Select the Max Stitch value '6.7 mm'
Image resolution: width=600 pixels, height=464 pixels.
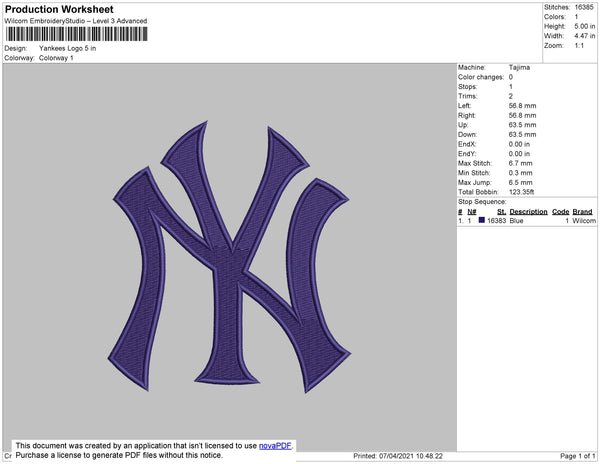pyautogui.click(x=520, y=163)
